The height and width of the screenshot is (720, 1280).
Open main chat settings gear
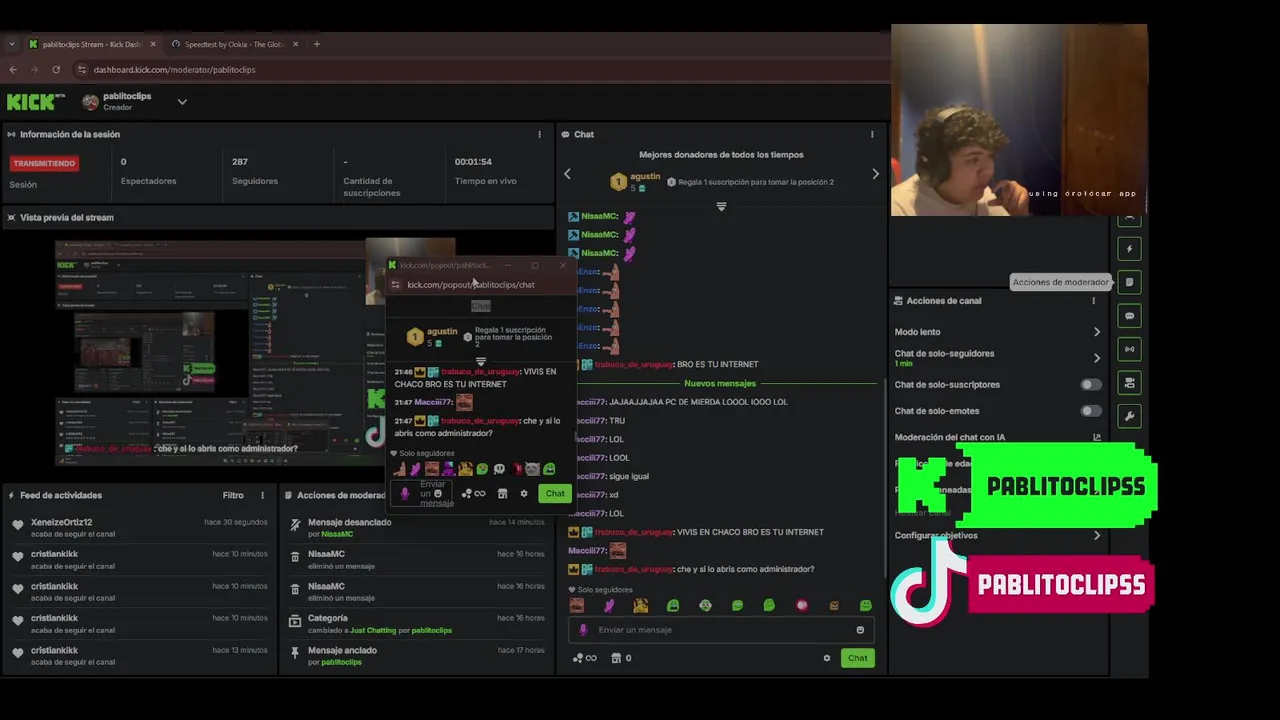[x=826, y=658]
